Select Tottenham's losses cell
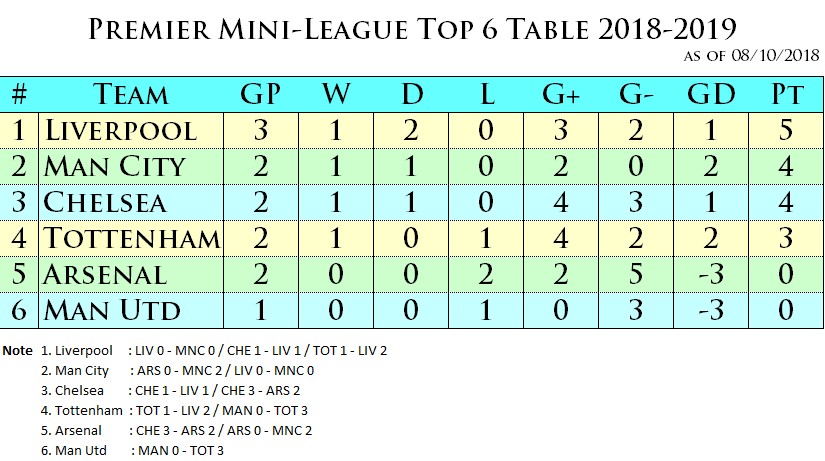825x461 pixels. click(486, 238)
